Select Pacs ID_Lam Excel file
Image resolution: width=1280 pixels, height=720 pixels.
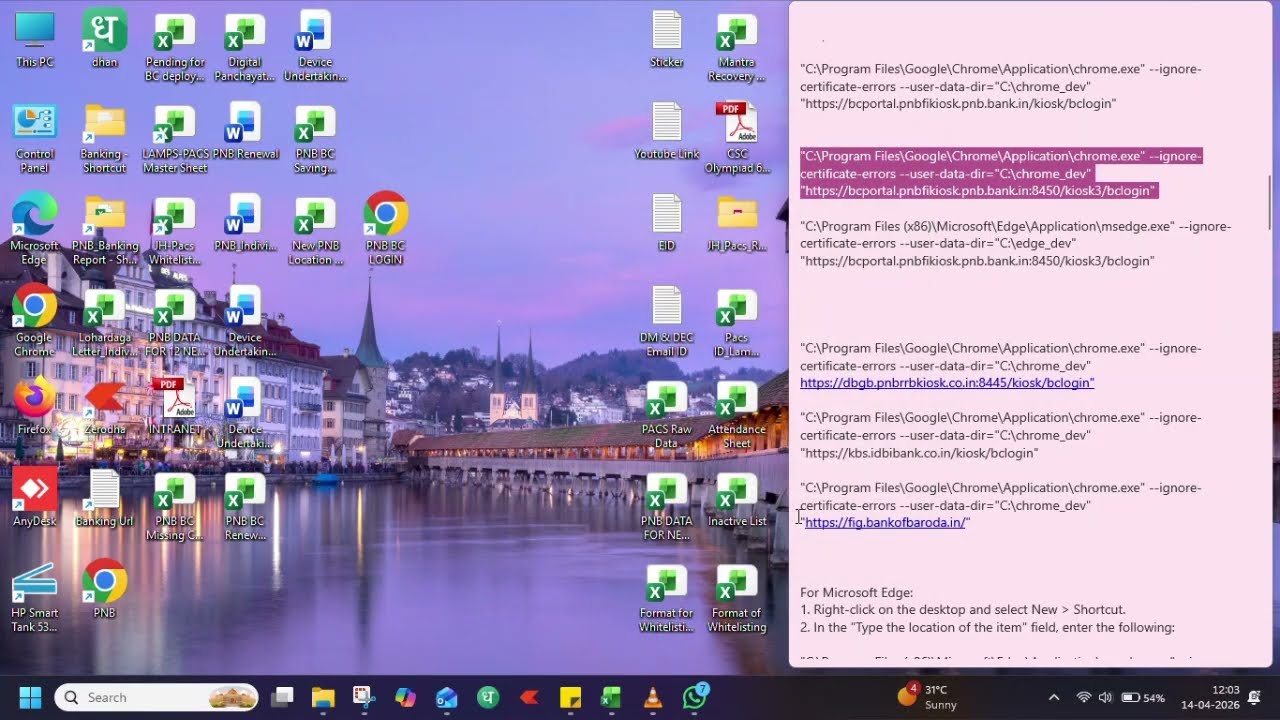coord(737,322)
